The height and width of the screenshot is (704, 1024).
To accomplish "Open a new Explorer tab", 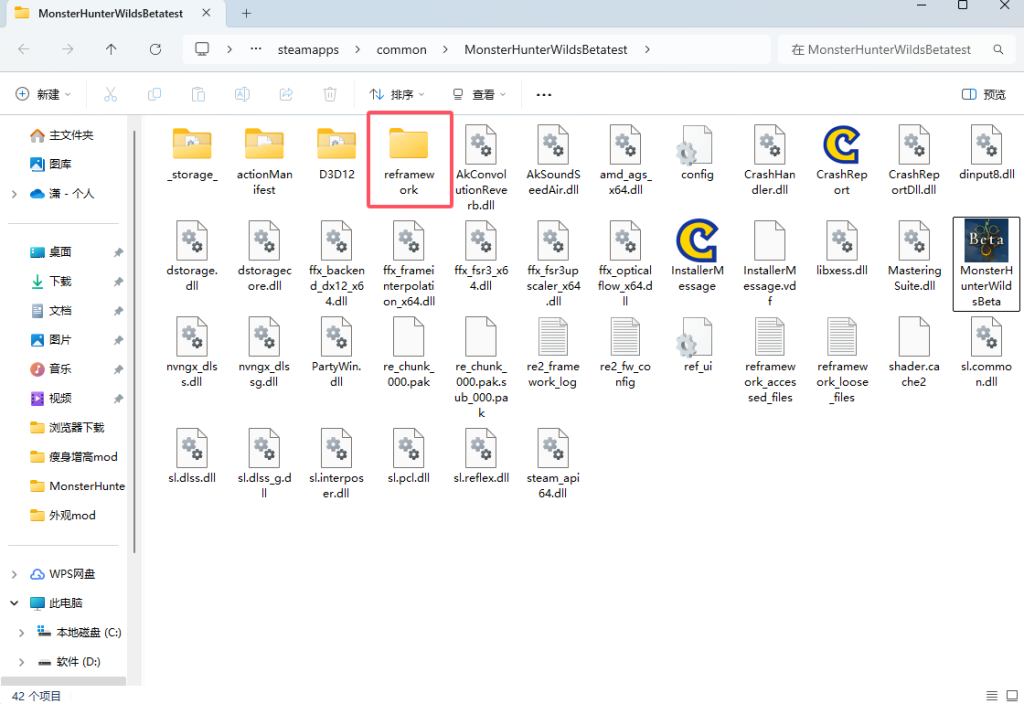I will [x=246, y=13].
